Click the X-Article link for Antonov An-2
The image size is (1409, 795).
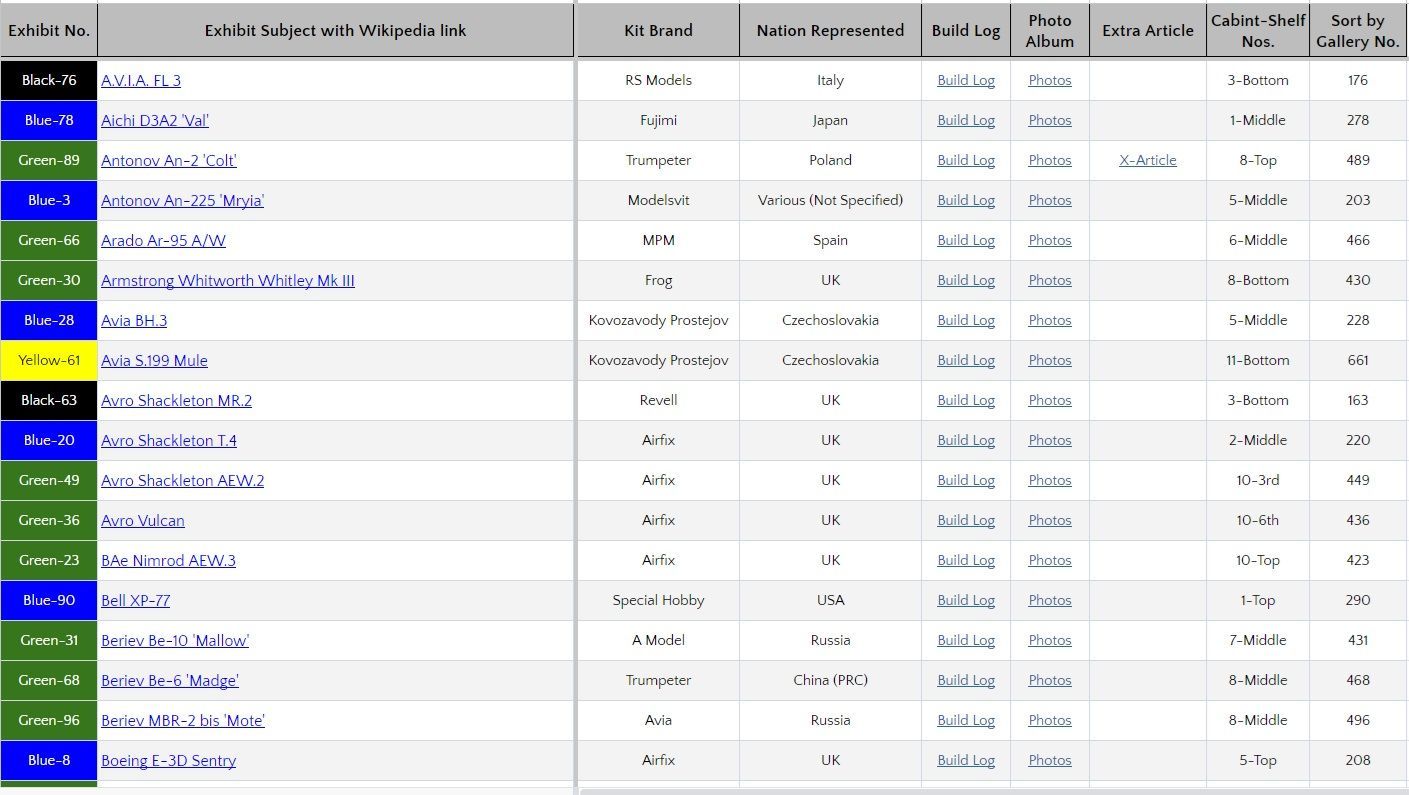(1147, 160)
